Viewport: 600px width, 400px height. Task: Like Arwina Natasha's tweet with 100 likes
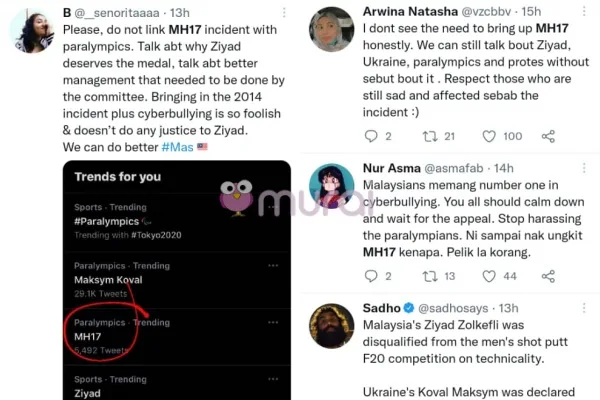point(489,136)
